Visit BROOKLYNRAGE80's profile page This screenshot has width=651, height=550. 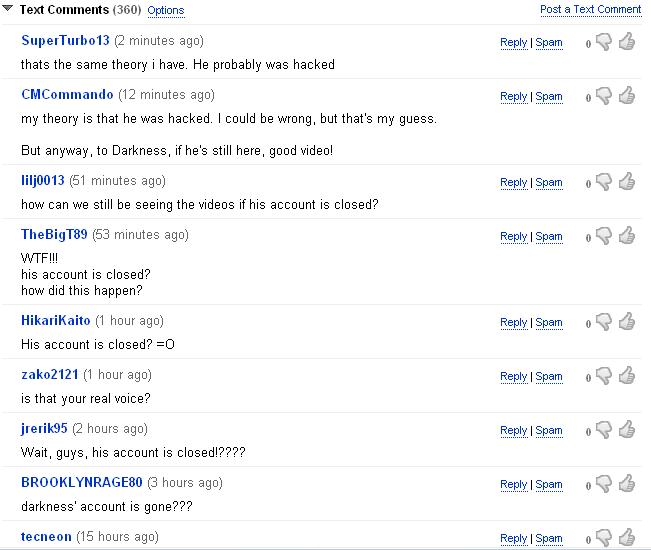pyautogui.click(x=81, y=482)
